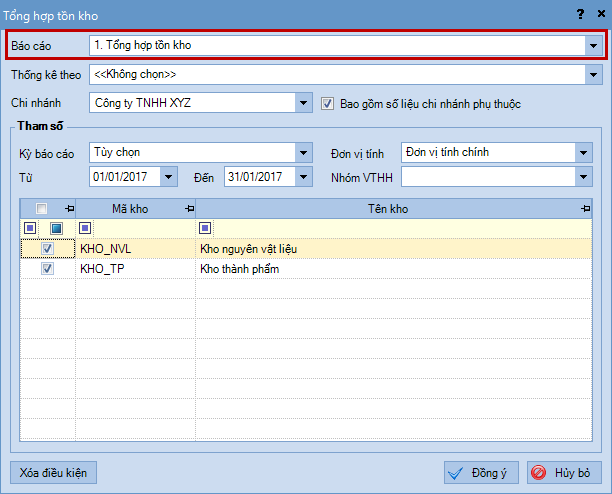Click pin icon in checkbox column header
Screen dimensions: 612x494
[x=69, y=208]
